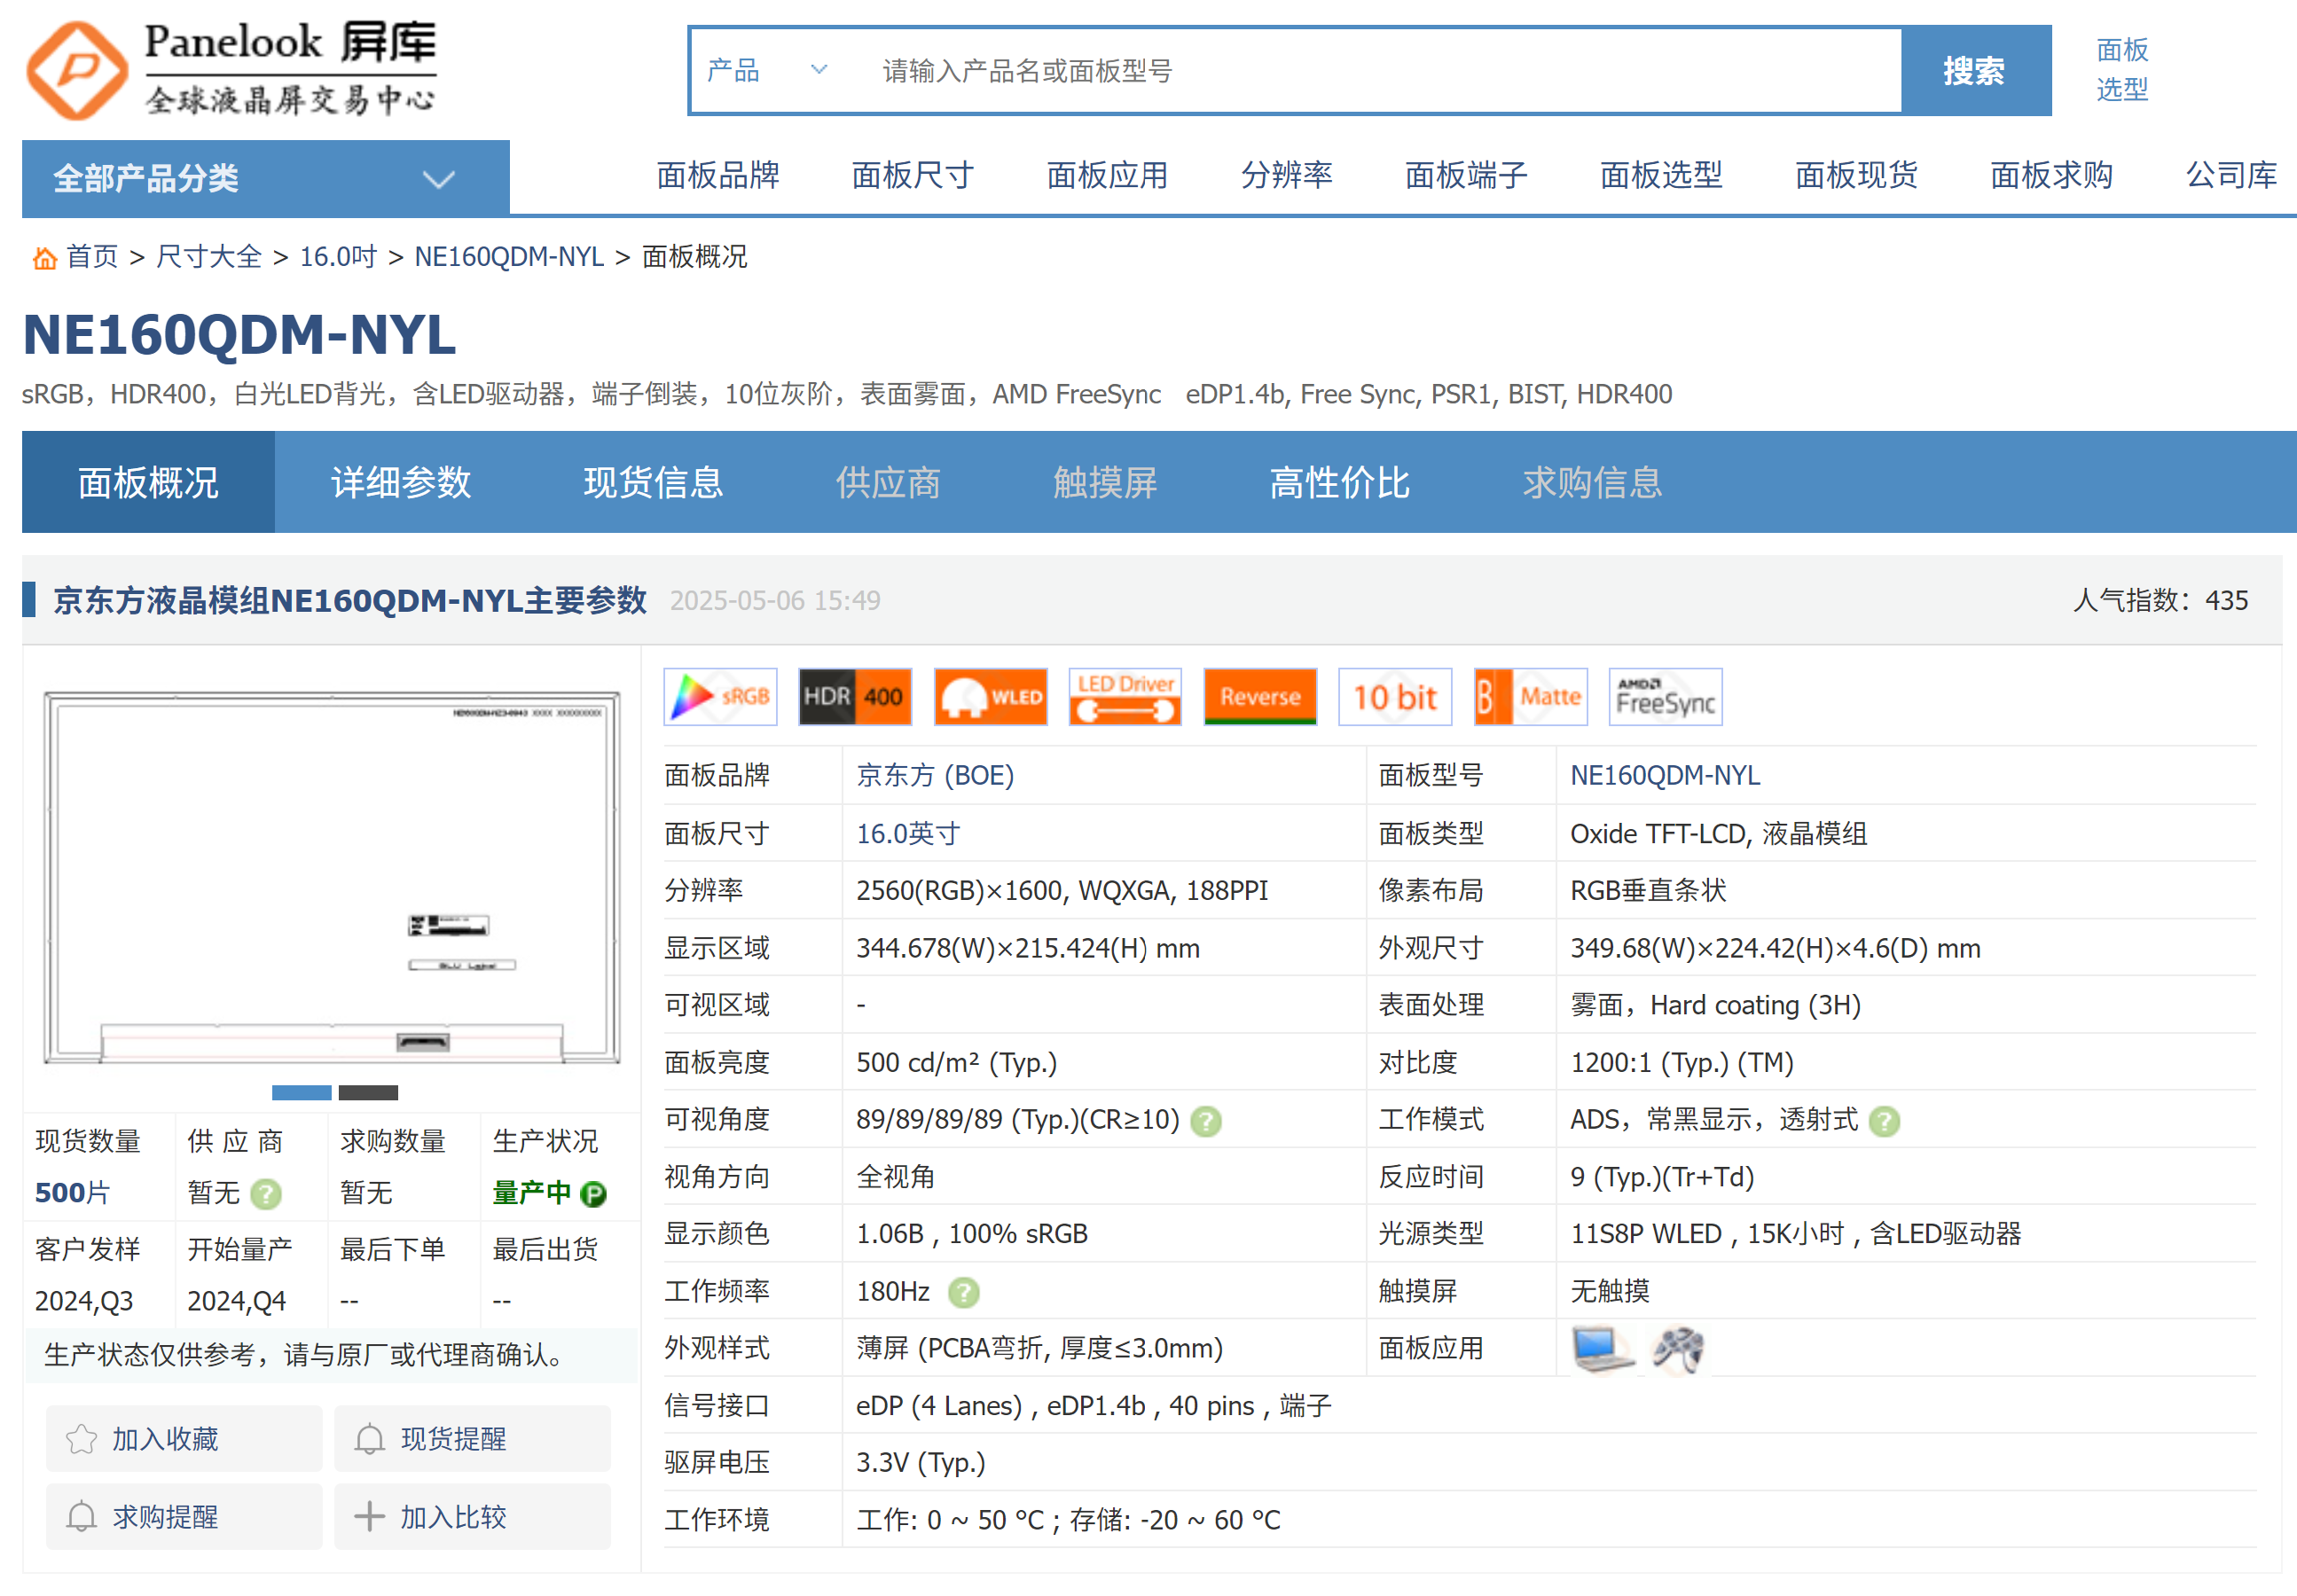Open the 京东方 (BOE) brand link

(935, 776)
